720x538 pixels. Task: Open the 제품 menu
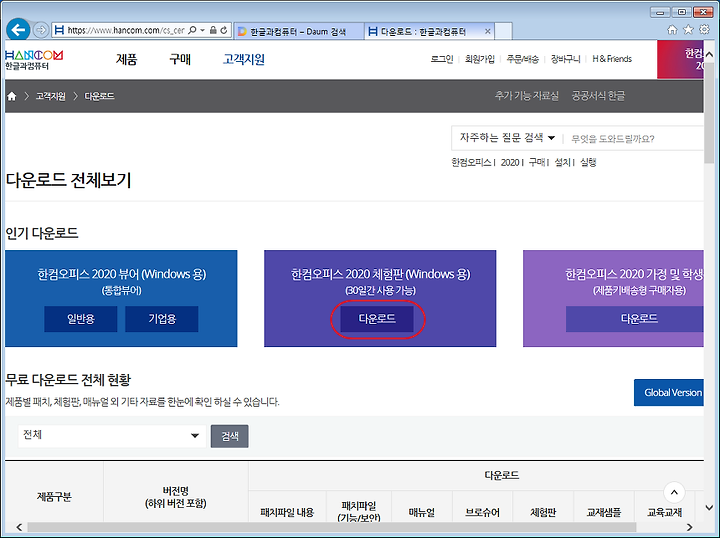[126, 59]
